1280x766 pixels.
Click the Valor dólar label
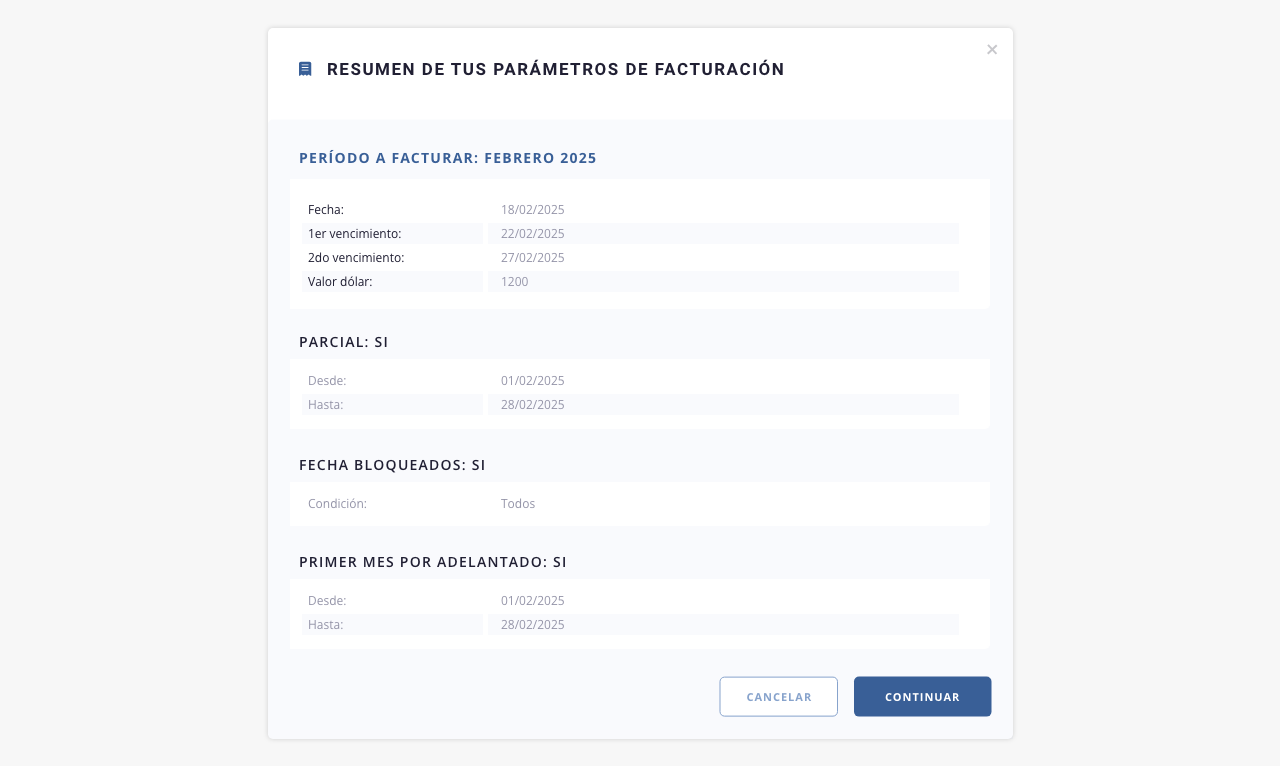coord(340,282)
